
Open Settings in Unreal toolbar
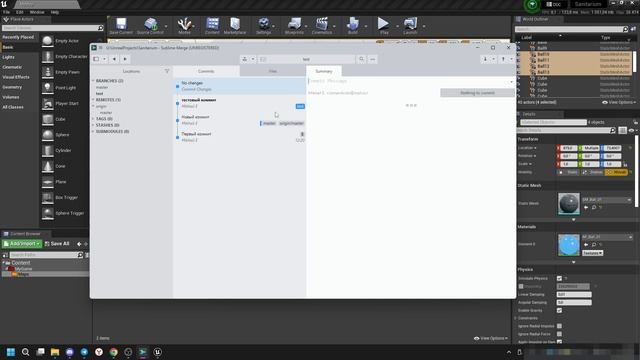point(264,26)
